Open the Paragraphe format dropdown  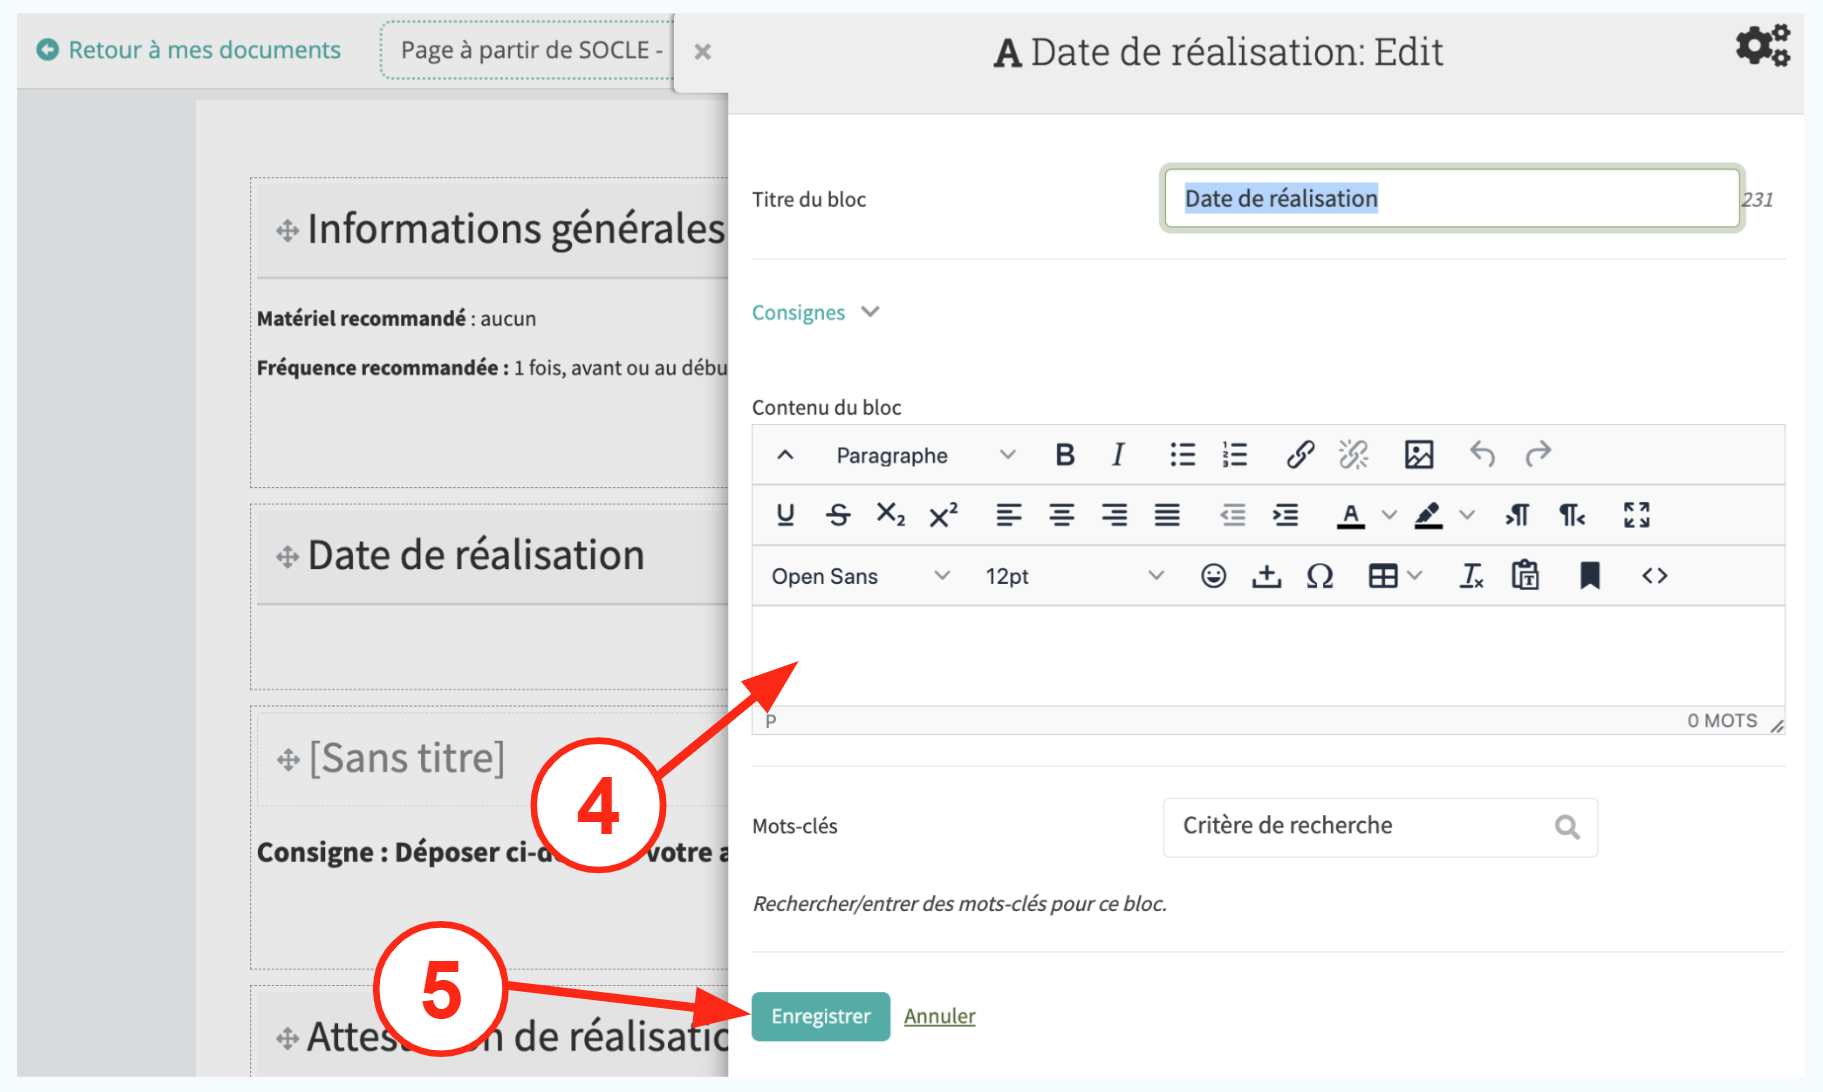(925, 455)
